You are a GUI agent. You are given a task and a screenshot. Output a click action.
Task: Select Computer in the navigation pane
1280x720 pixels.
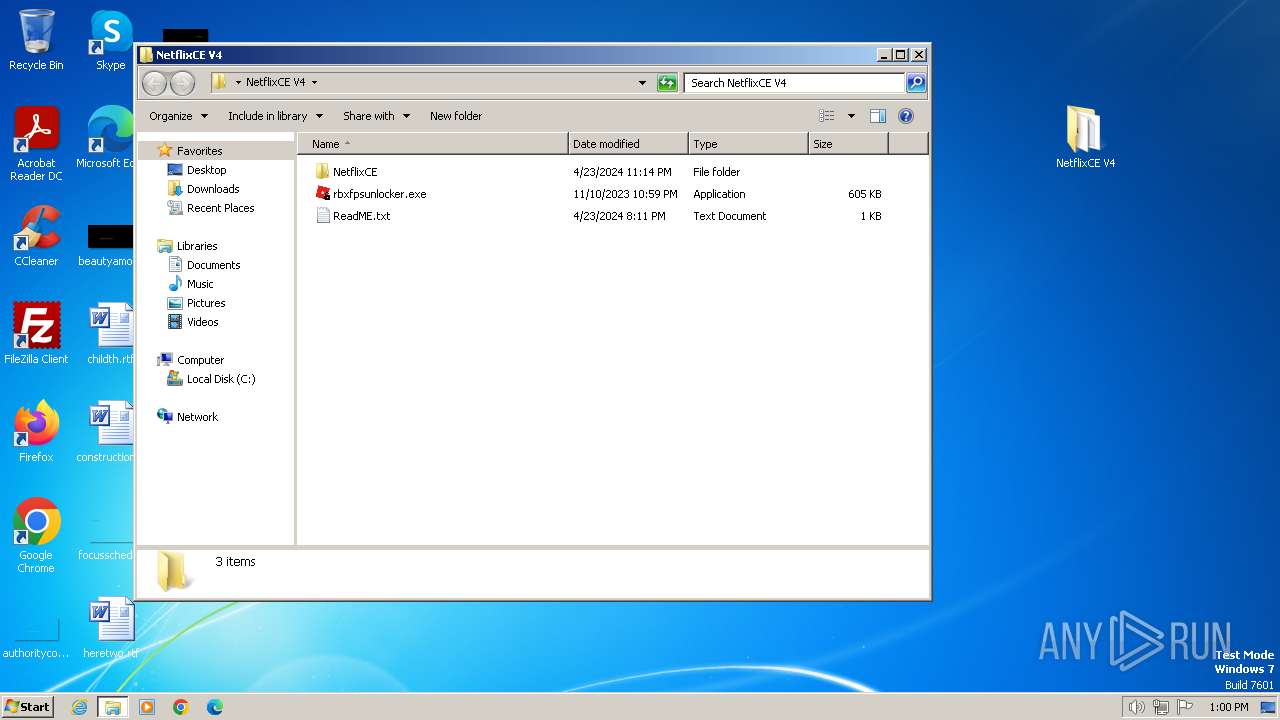(200, 360)
